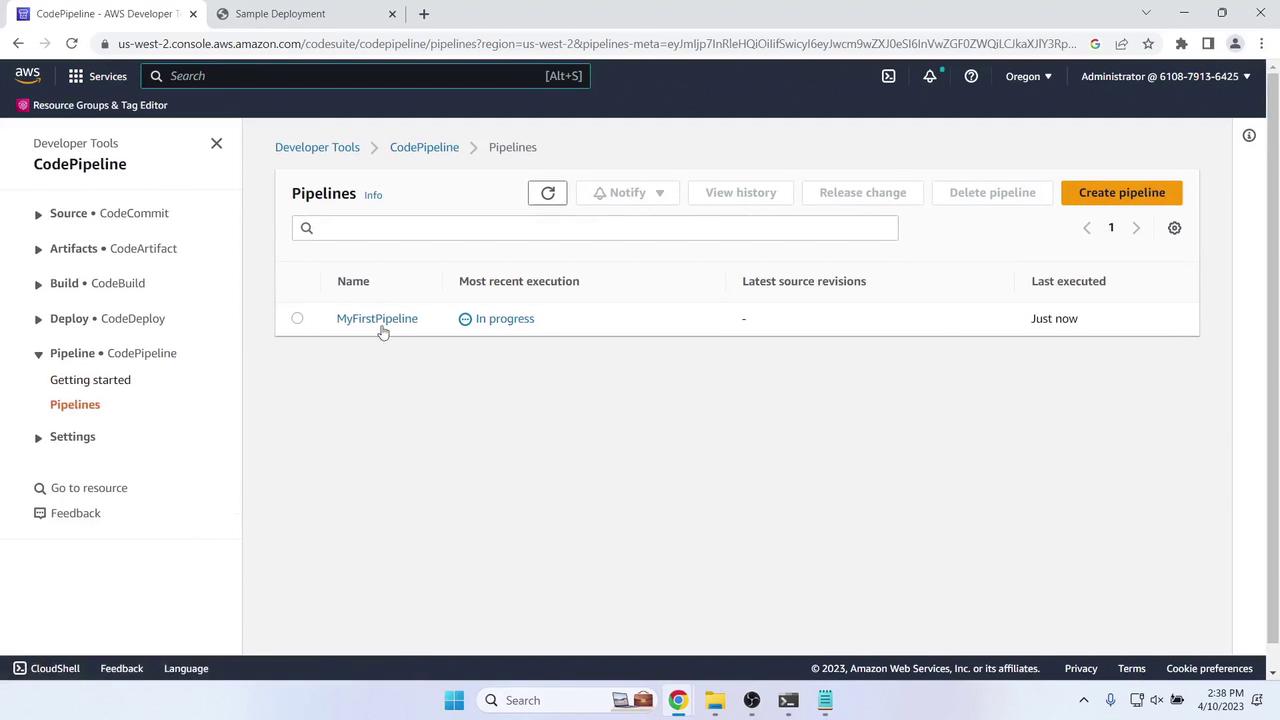The width and height of the screenshot is (1280, 720).
Task: Sort by the Last executed column header
Action: coord(1068,281)
